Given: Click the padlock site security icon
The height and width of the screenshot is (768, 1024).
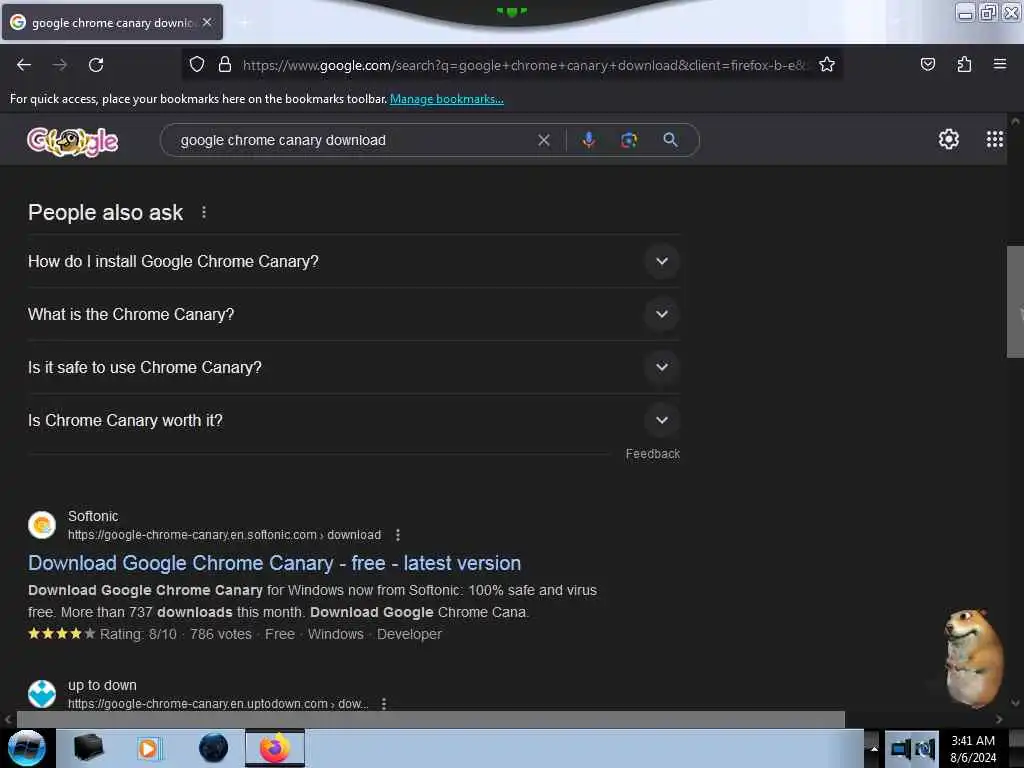Looking at the screenshot, I should pyautogui.click(x=225, y=65).
